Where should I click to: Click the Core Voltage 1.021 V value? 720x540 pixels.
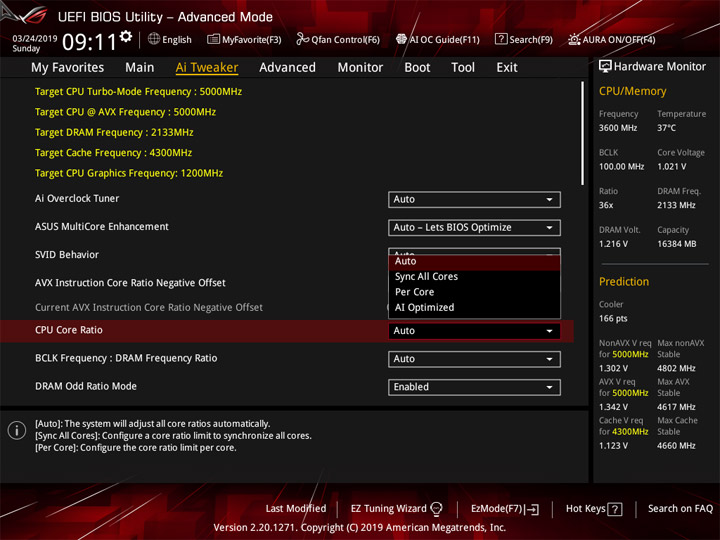pyautogui.click(x=671, y=167)
